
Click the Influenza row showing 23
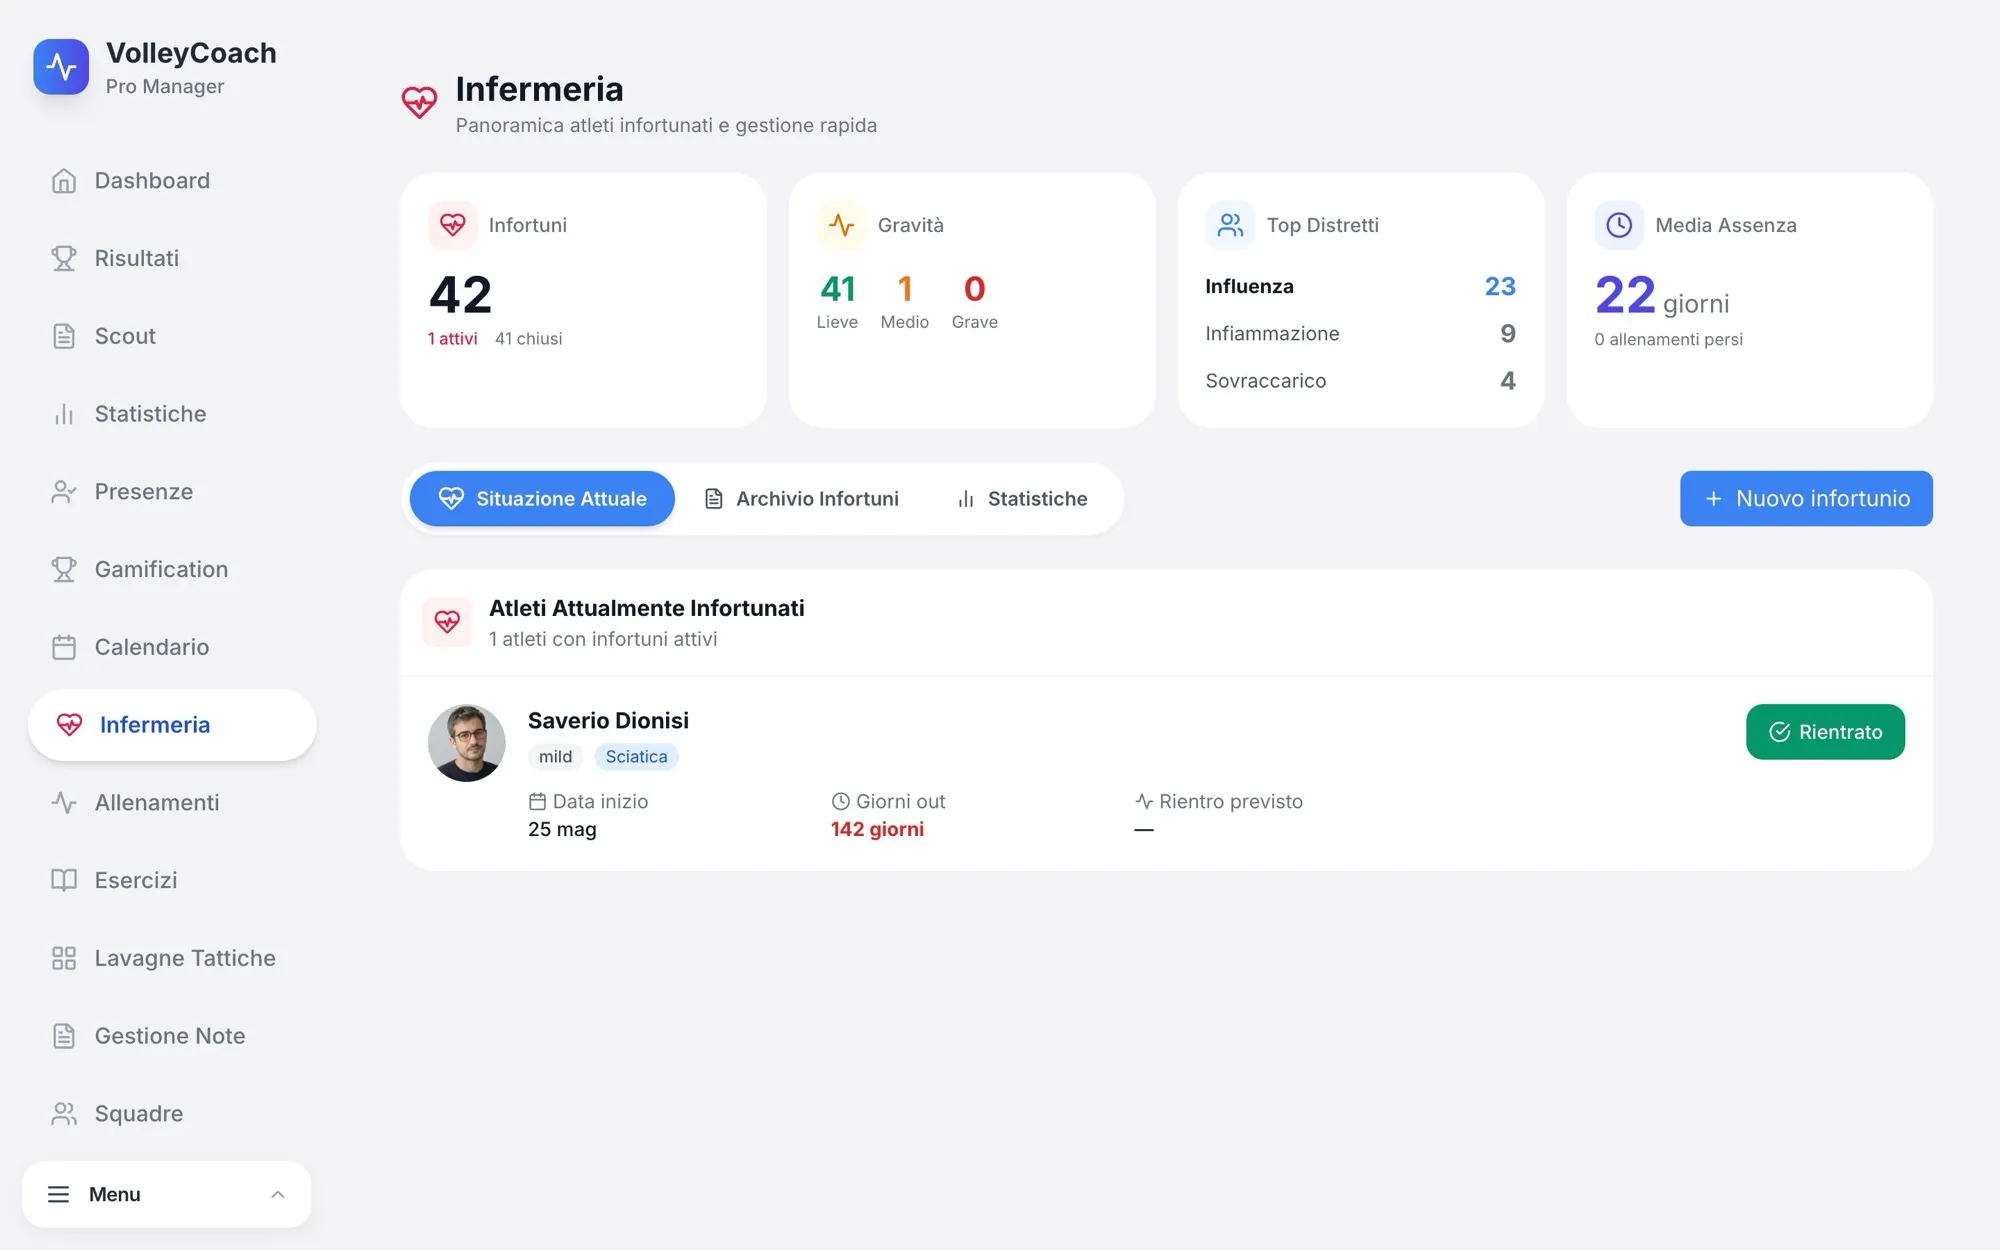[1360, 286]
